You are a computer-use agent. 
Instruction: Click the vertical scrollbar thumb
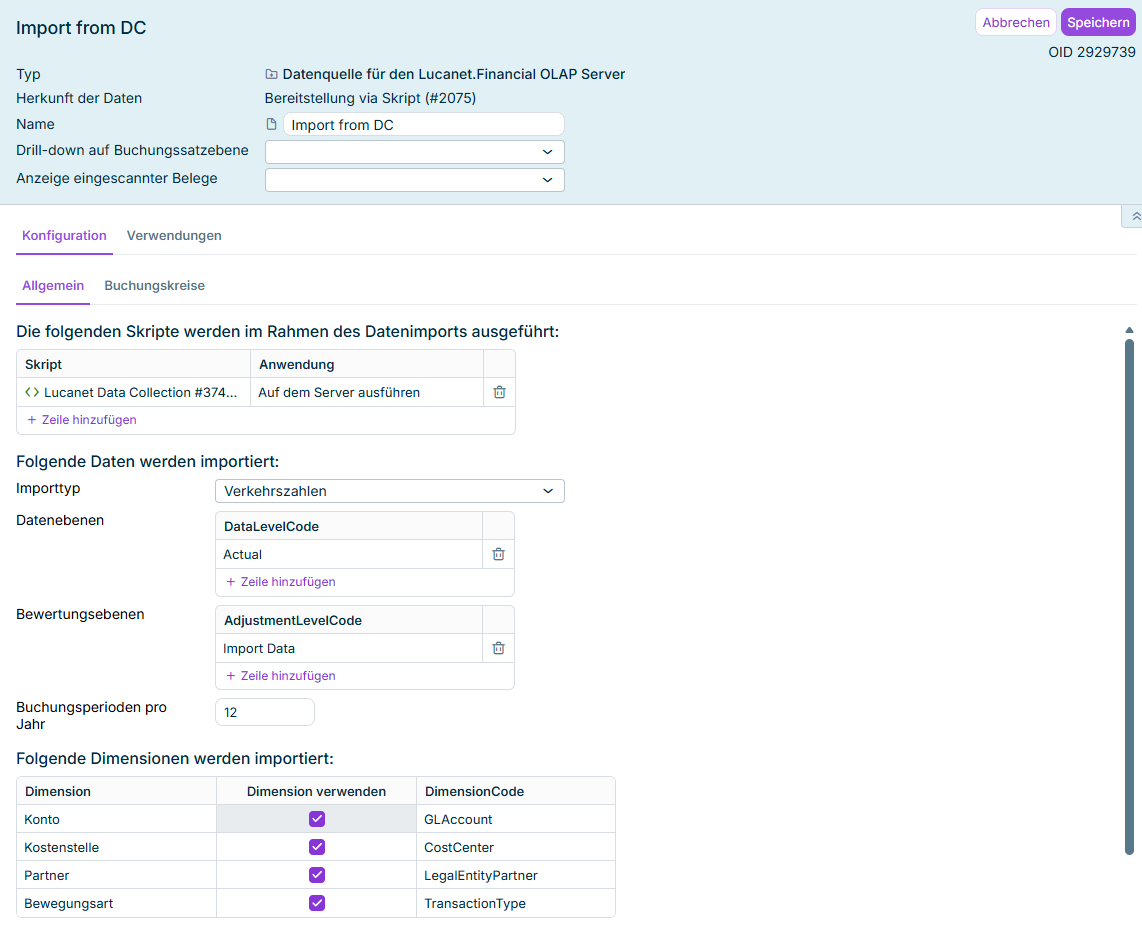[x=1129, y=596]
